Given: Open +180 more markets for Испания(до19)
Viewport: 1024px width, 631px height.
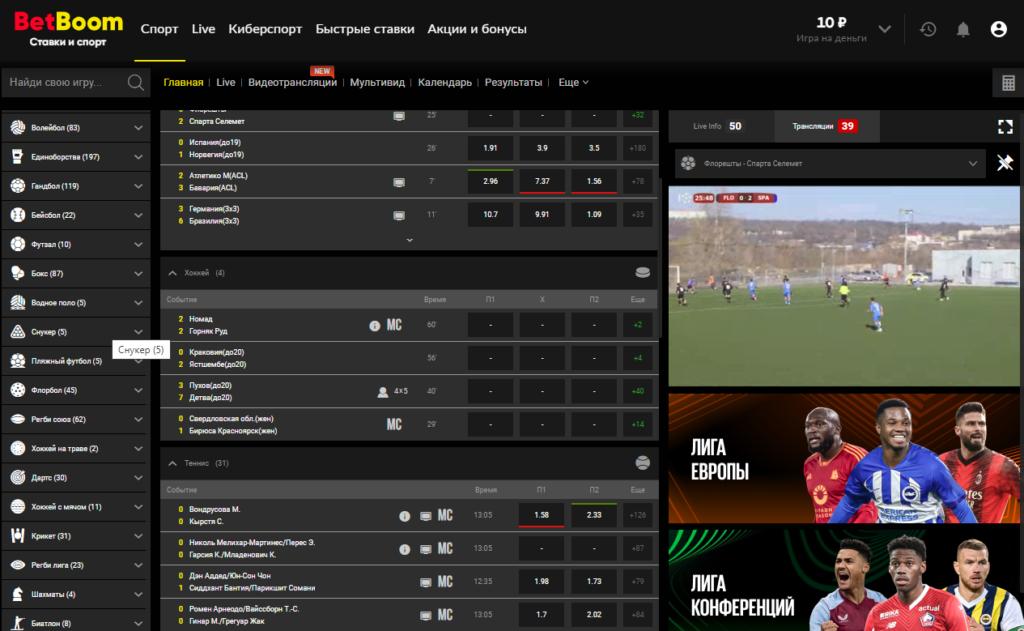Looking at the screenshot, I should (637, 148).
